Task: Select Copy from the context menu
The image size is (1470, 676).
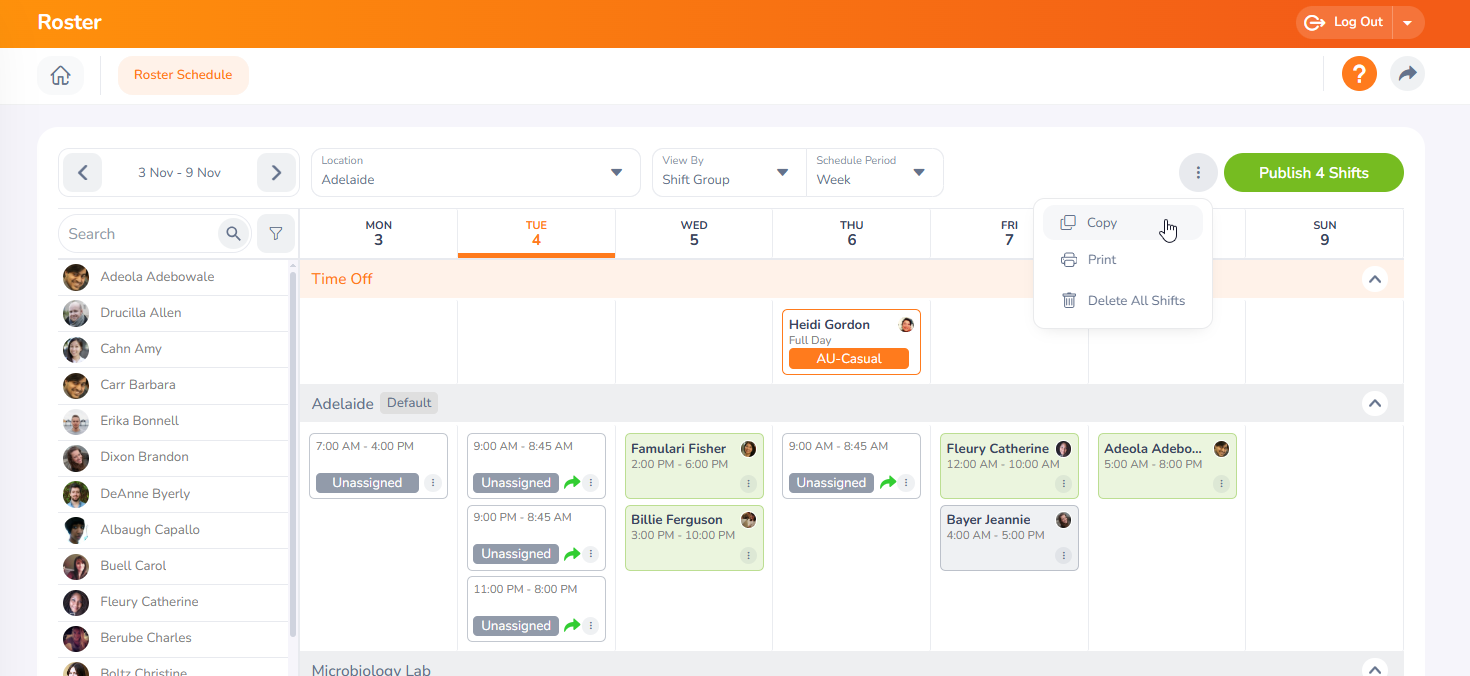Action: point(1100,222)
